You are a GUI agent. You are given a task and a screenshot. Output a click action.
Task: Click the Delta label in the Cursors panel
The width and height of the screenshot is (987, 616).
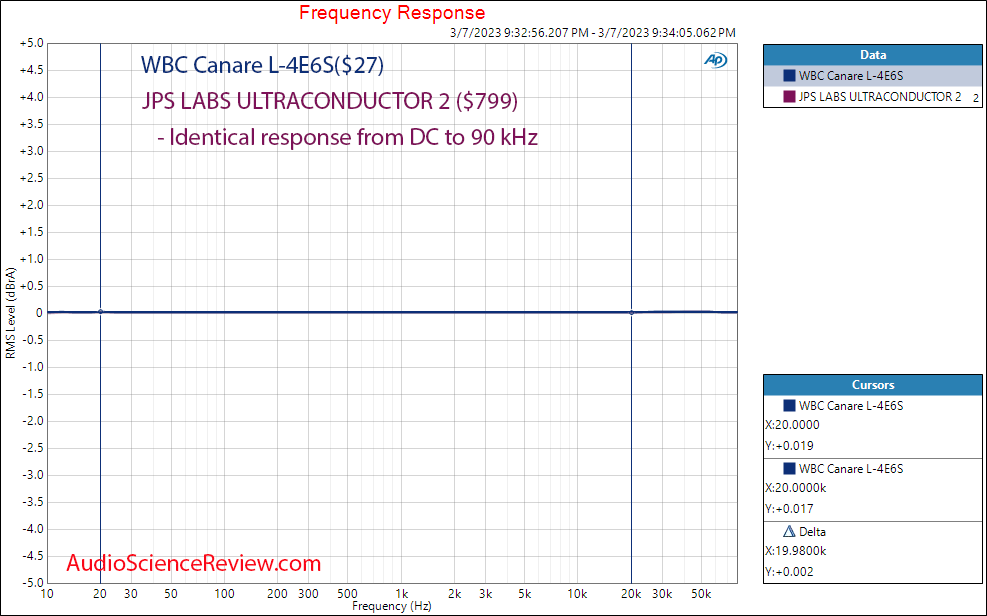[812, 532]
